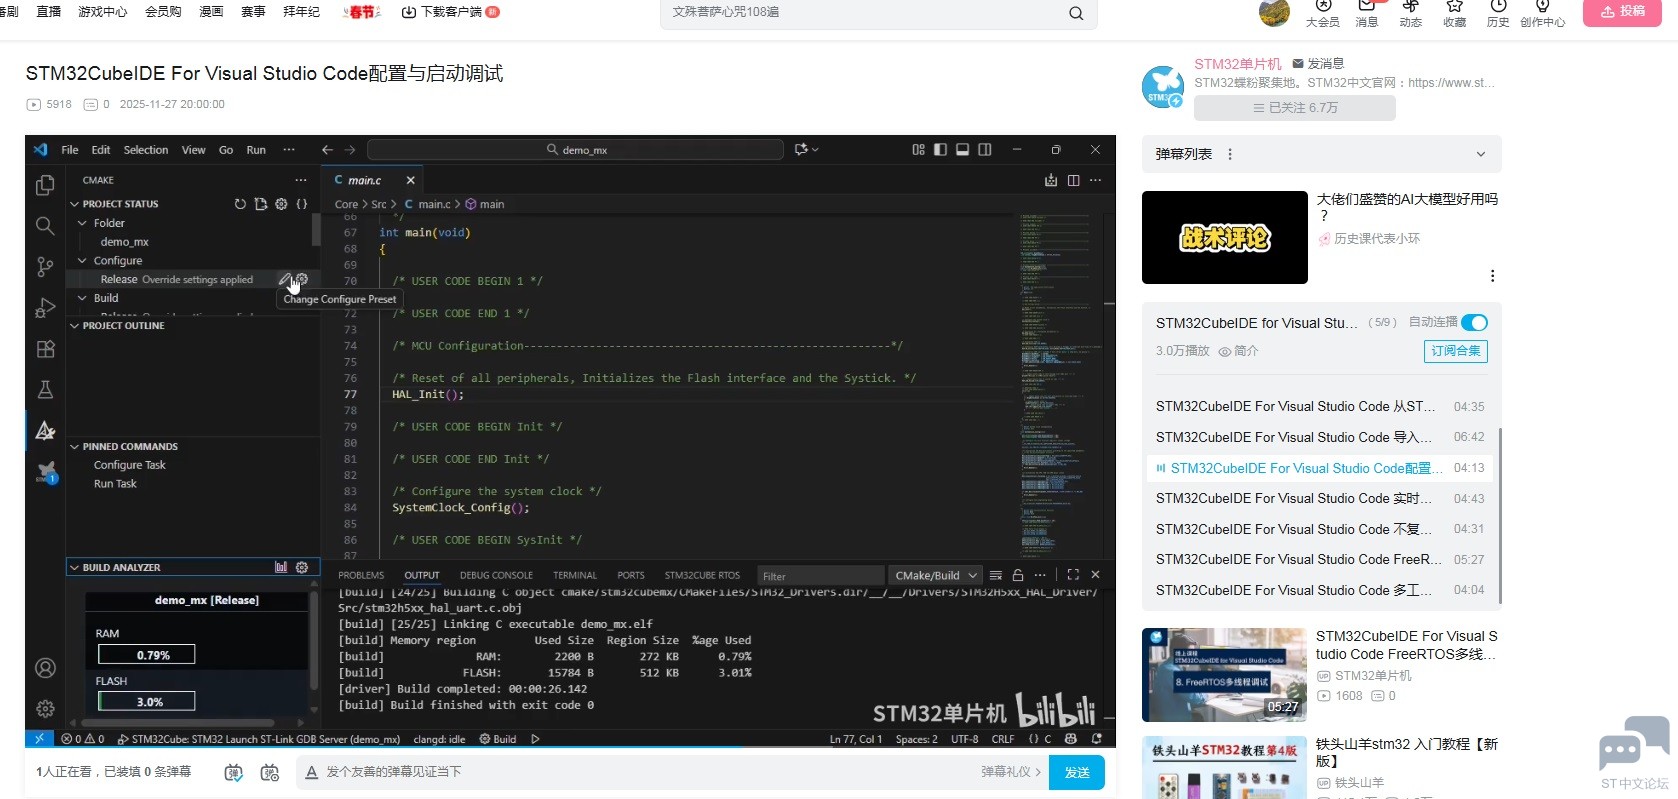Expand the 弹幕列表 danmaku list panel

[x=1481, y=154]
